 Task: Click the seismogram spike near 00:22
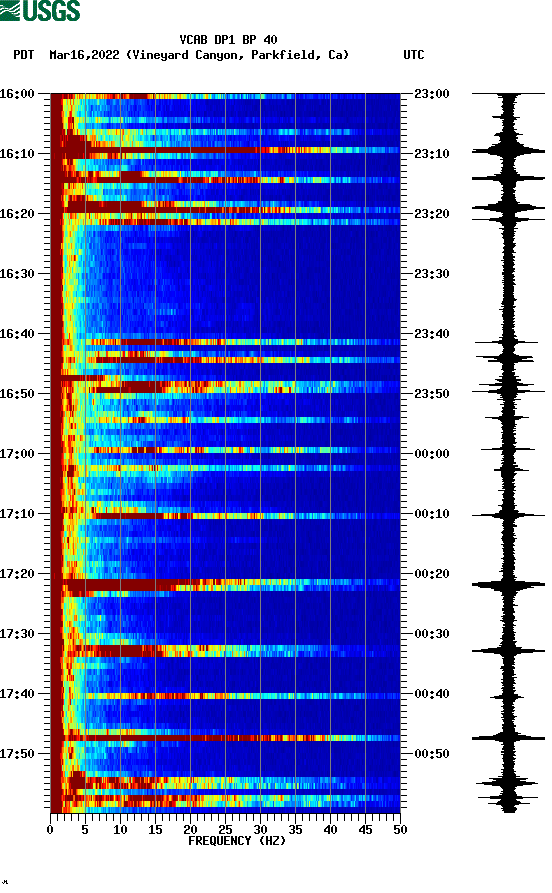coord(508,585)
